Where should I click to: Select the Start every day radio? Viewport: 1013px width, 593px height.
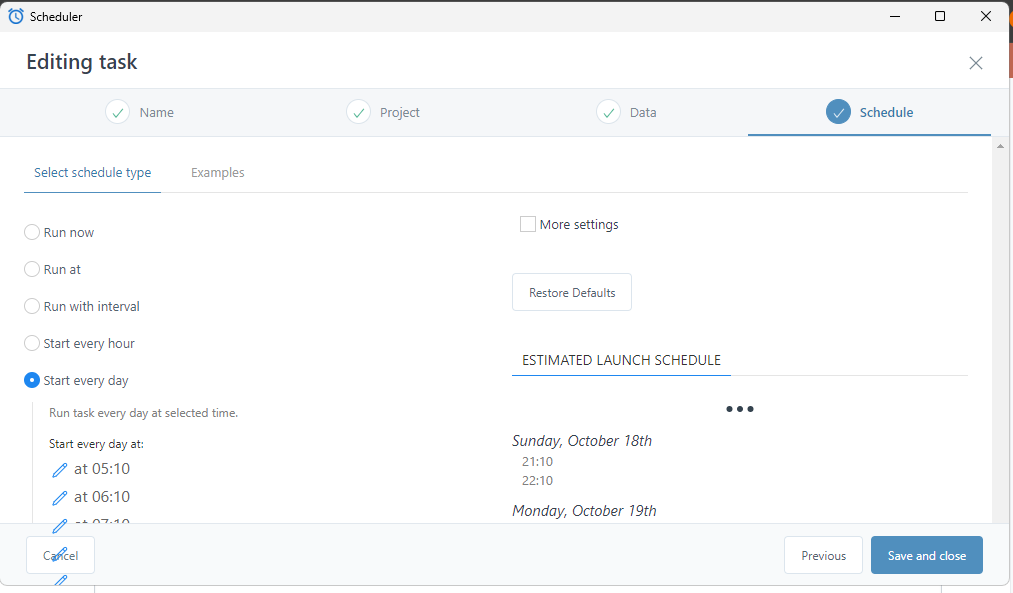tap(32, 380)
